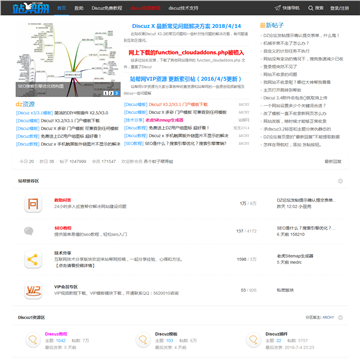Click the bubble icon of the middle Discuz sub-forum
Viewport: 360px width, 360px height.
(x=143, y=340)
